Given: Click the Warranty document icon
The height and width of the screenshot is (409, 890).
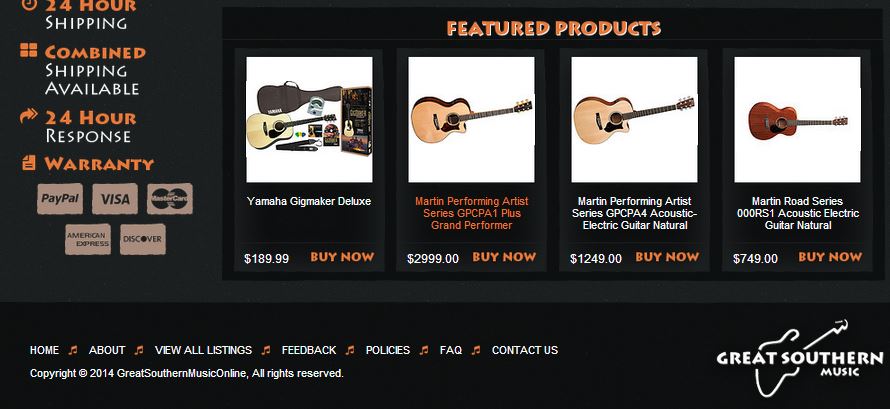Looking at the screenshot, I should click(29, 163).
